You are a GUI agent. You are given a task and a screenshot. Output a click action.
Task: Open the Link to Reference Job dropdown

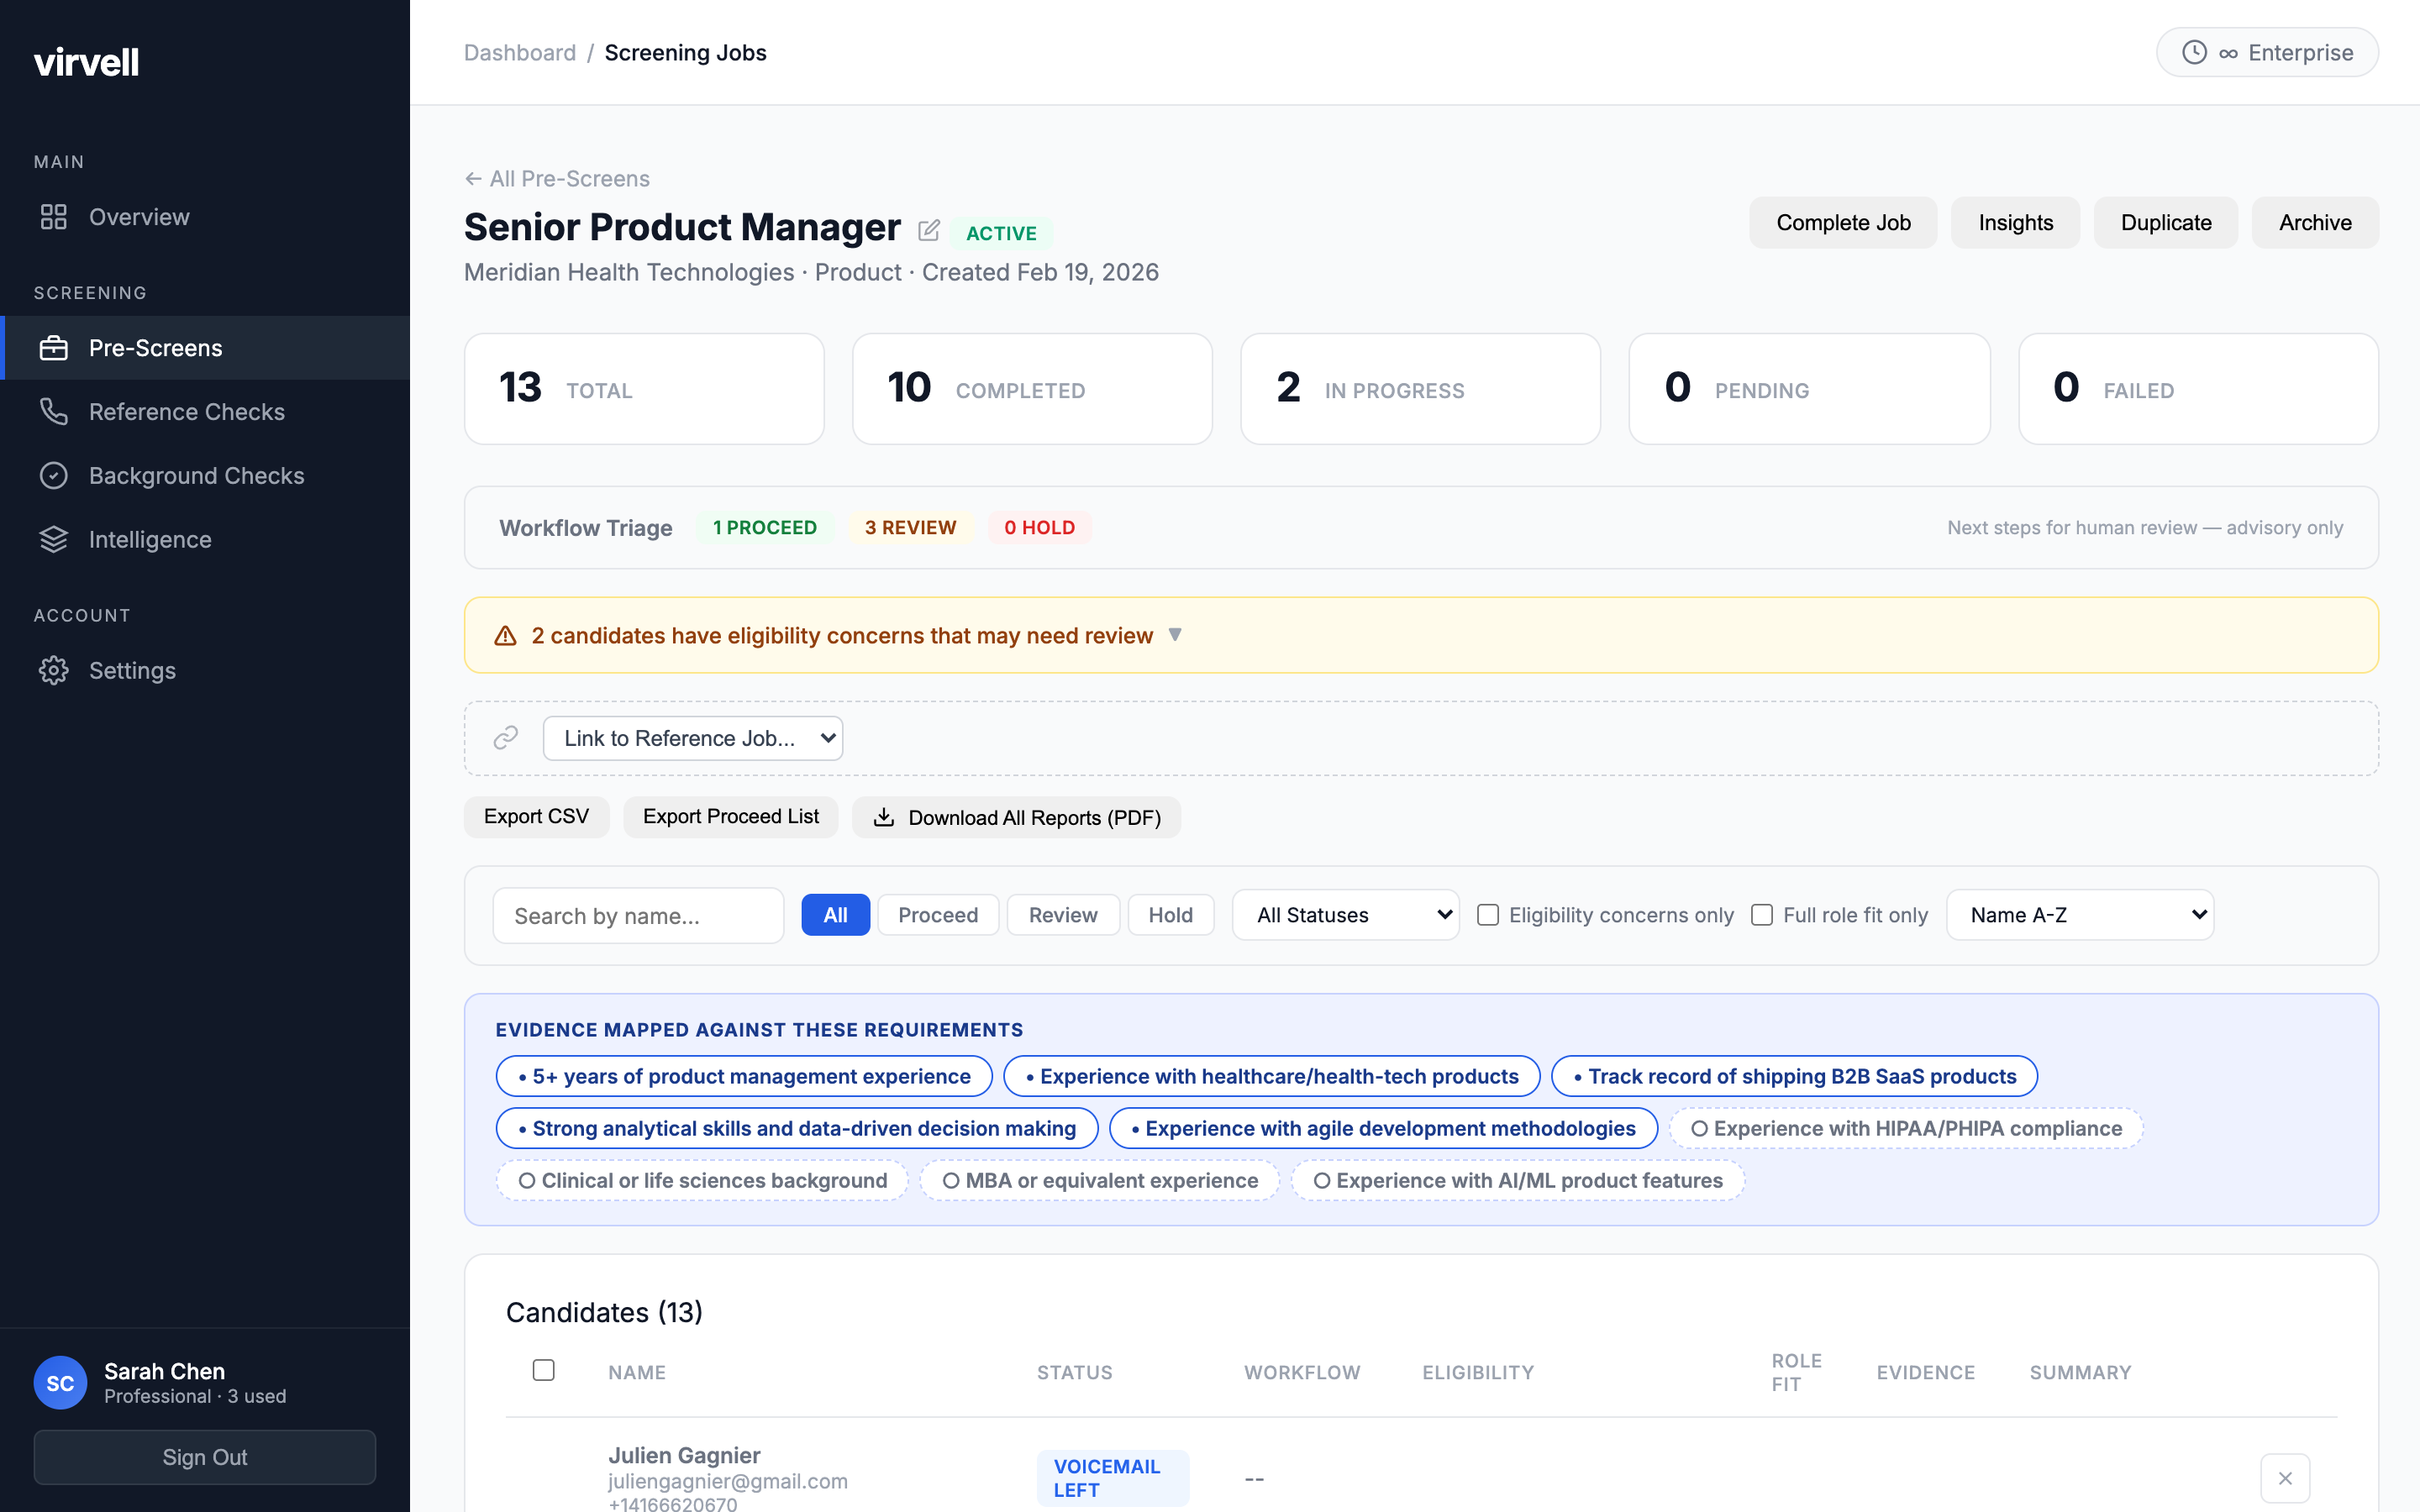pos(692,737)
